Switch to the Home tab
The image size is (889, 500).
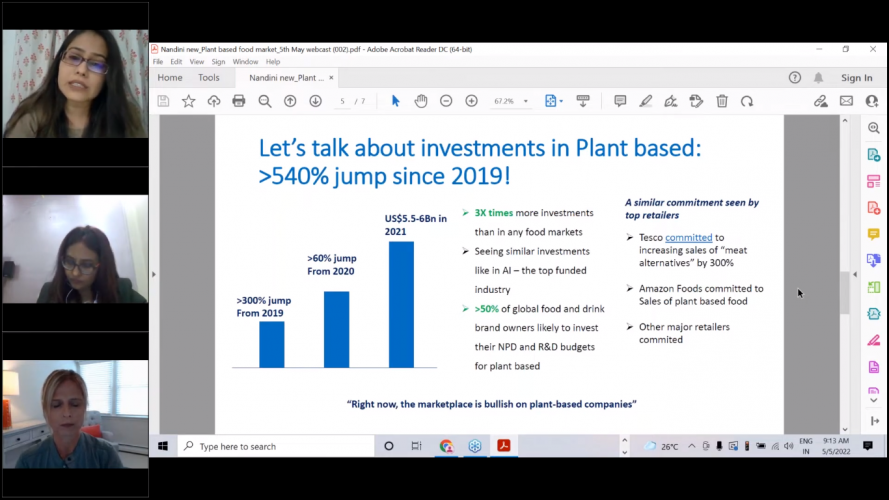(170, 78)
